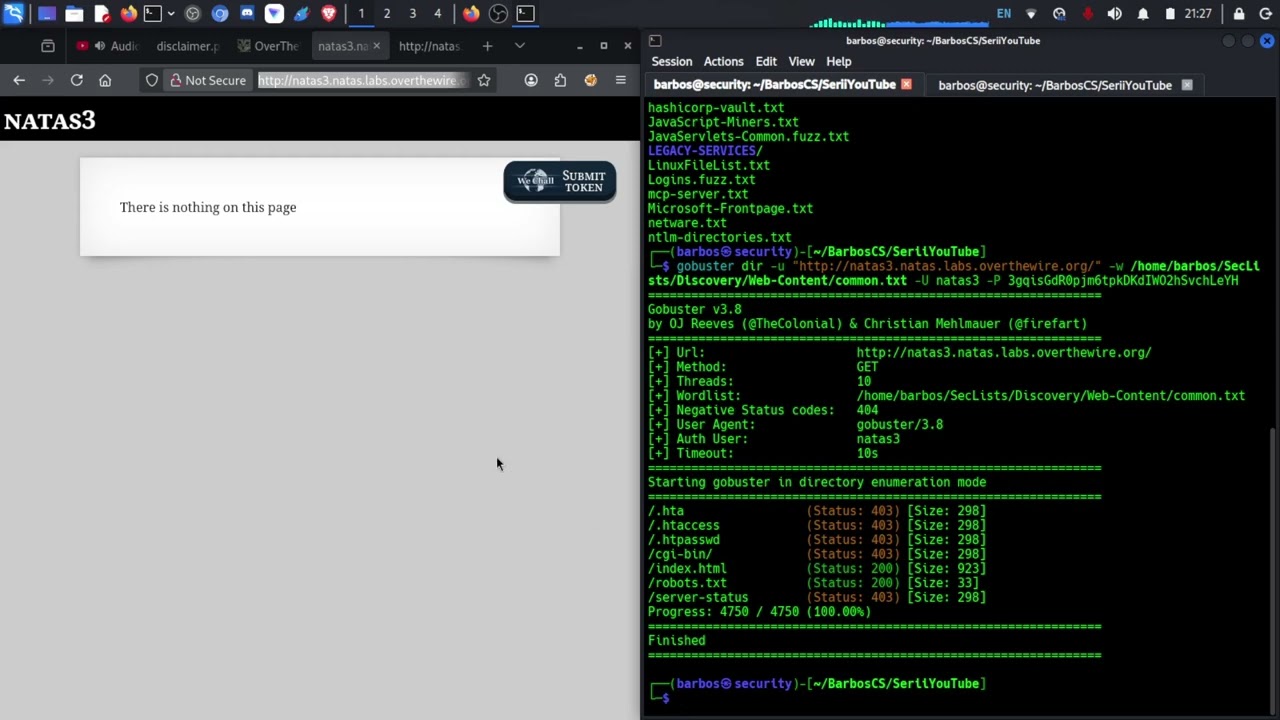Viewport: 1280px width, 720px height.
Task: Launch the blue shark application icon
Action: 301,14
